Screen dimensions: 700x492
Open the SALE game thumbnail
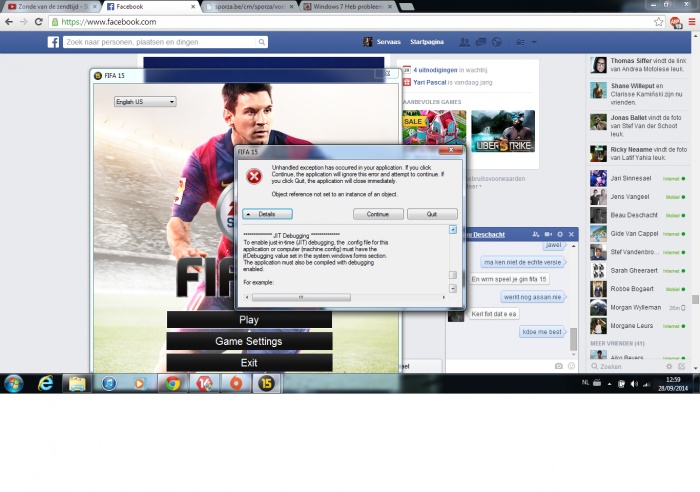pyautogui.click(x=434, y=127)
